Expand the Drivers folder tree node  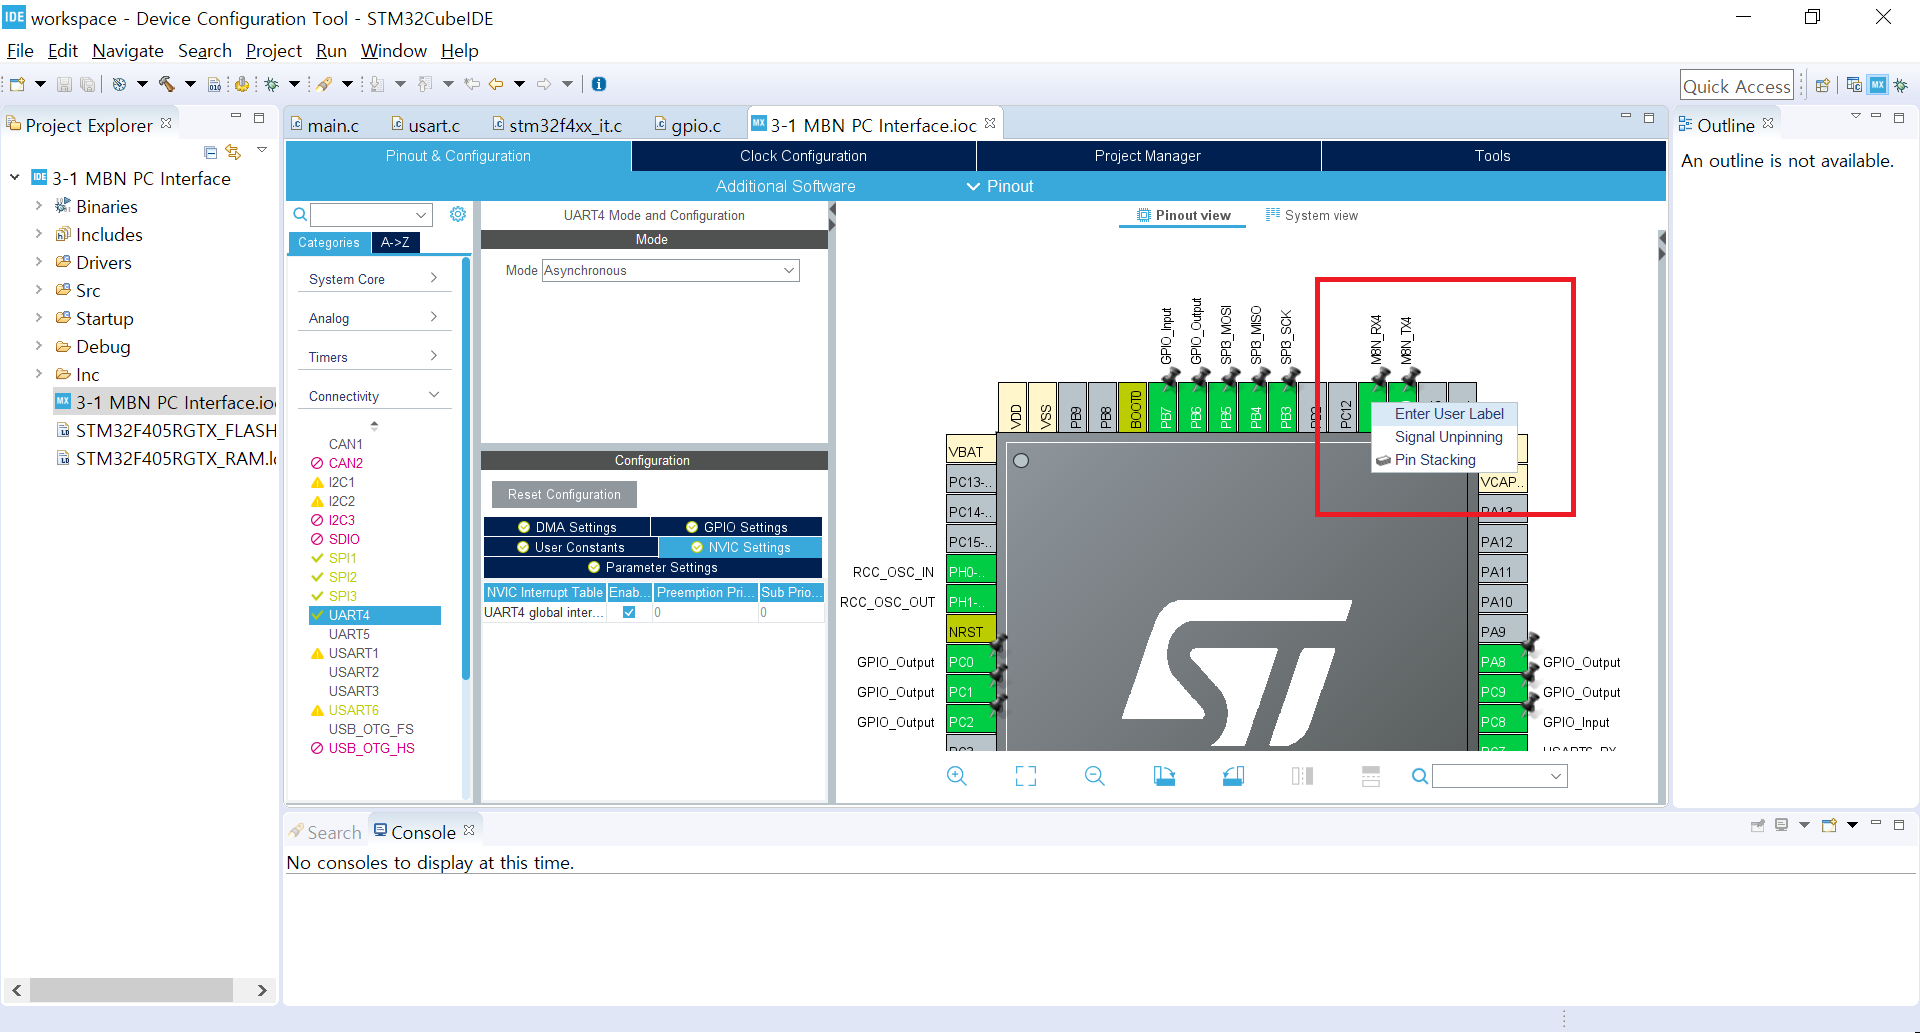pyautogui.click(x=39, y=262)
